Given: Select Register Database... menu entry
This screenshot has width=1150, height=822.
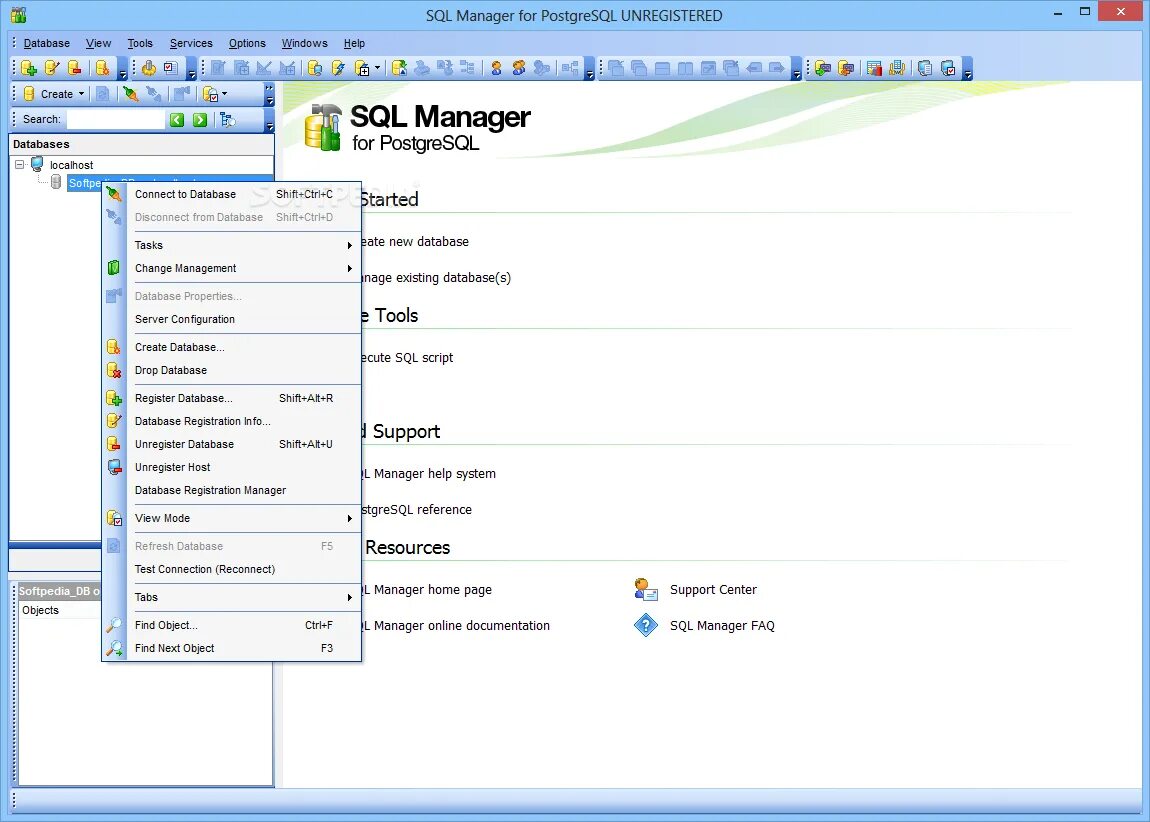Looking at the screenshot, I should (232, 398).
